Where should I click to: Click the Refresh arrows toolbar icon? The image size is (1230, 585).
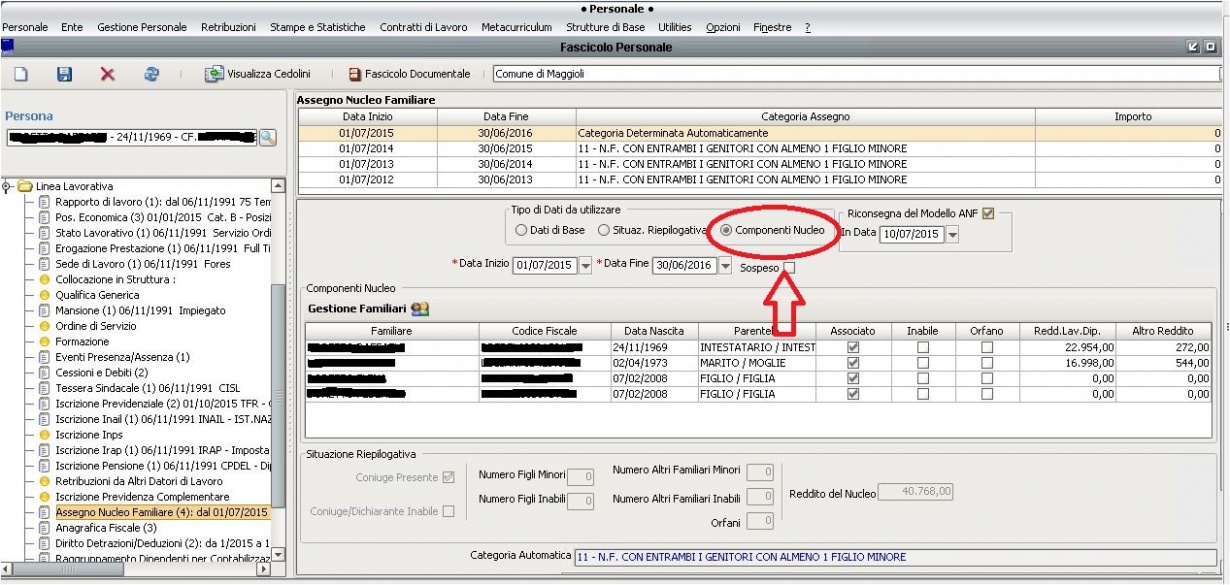point(151,74)
